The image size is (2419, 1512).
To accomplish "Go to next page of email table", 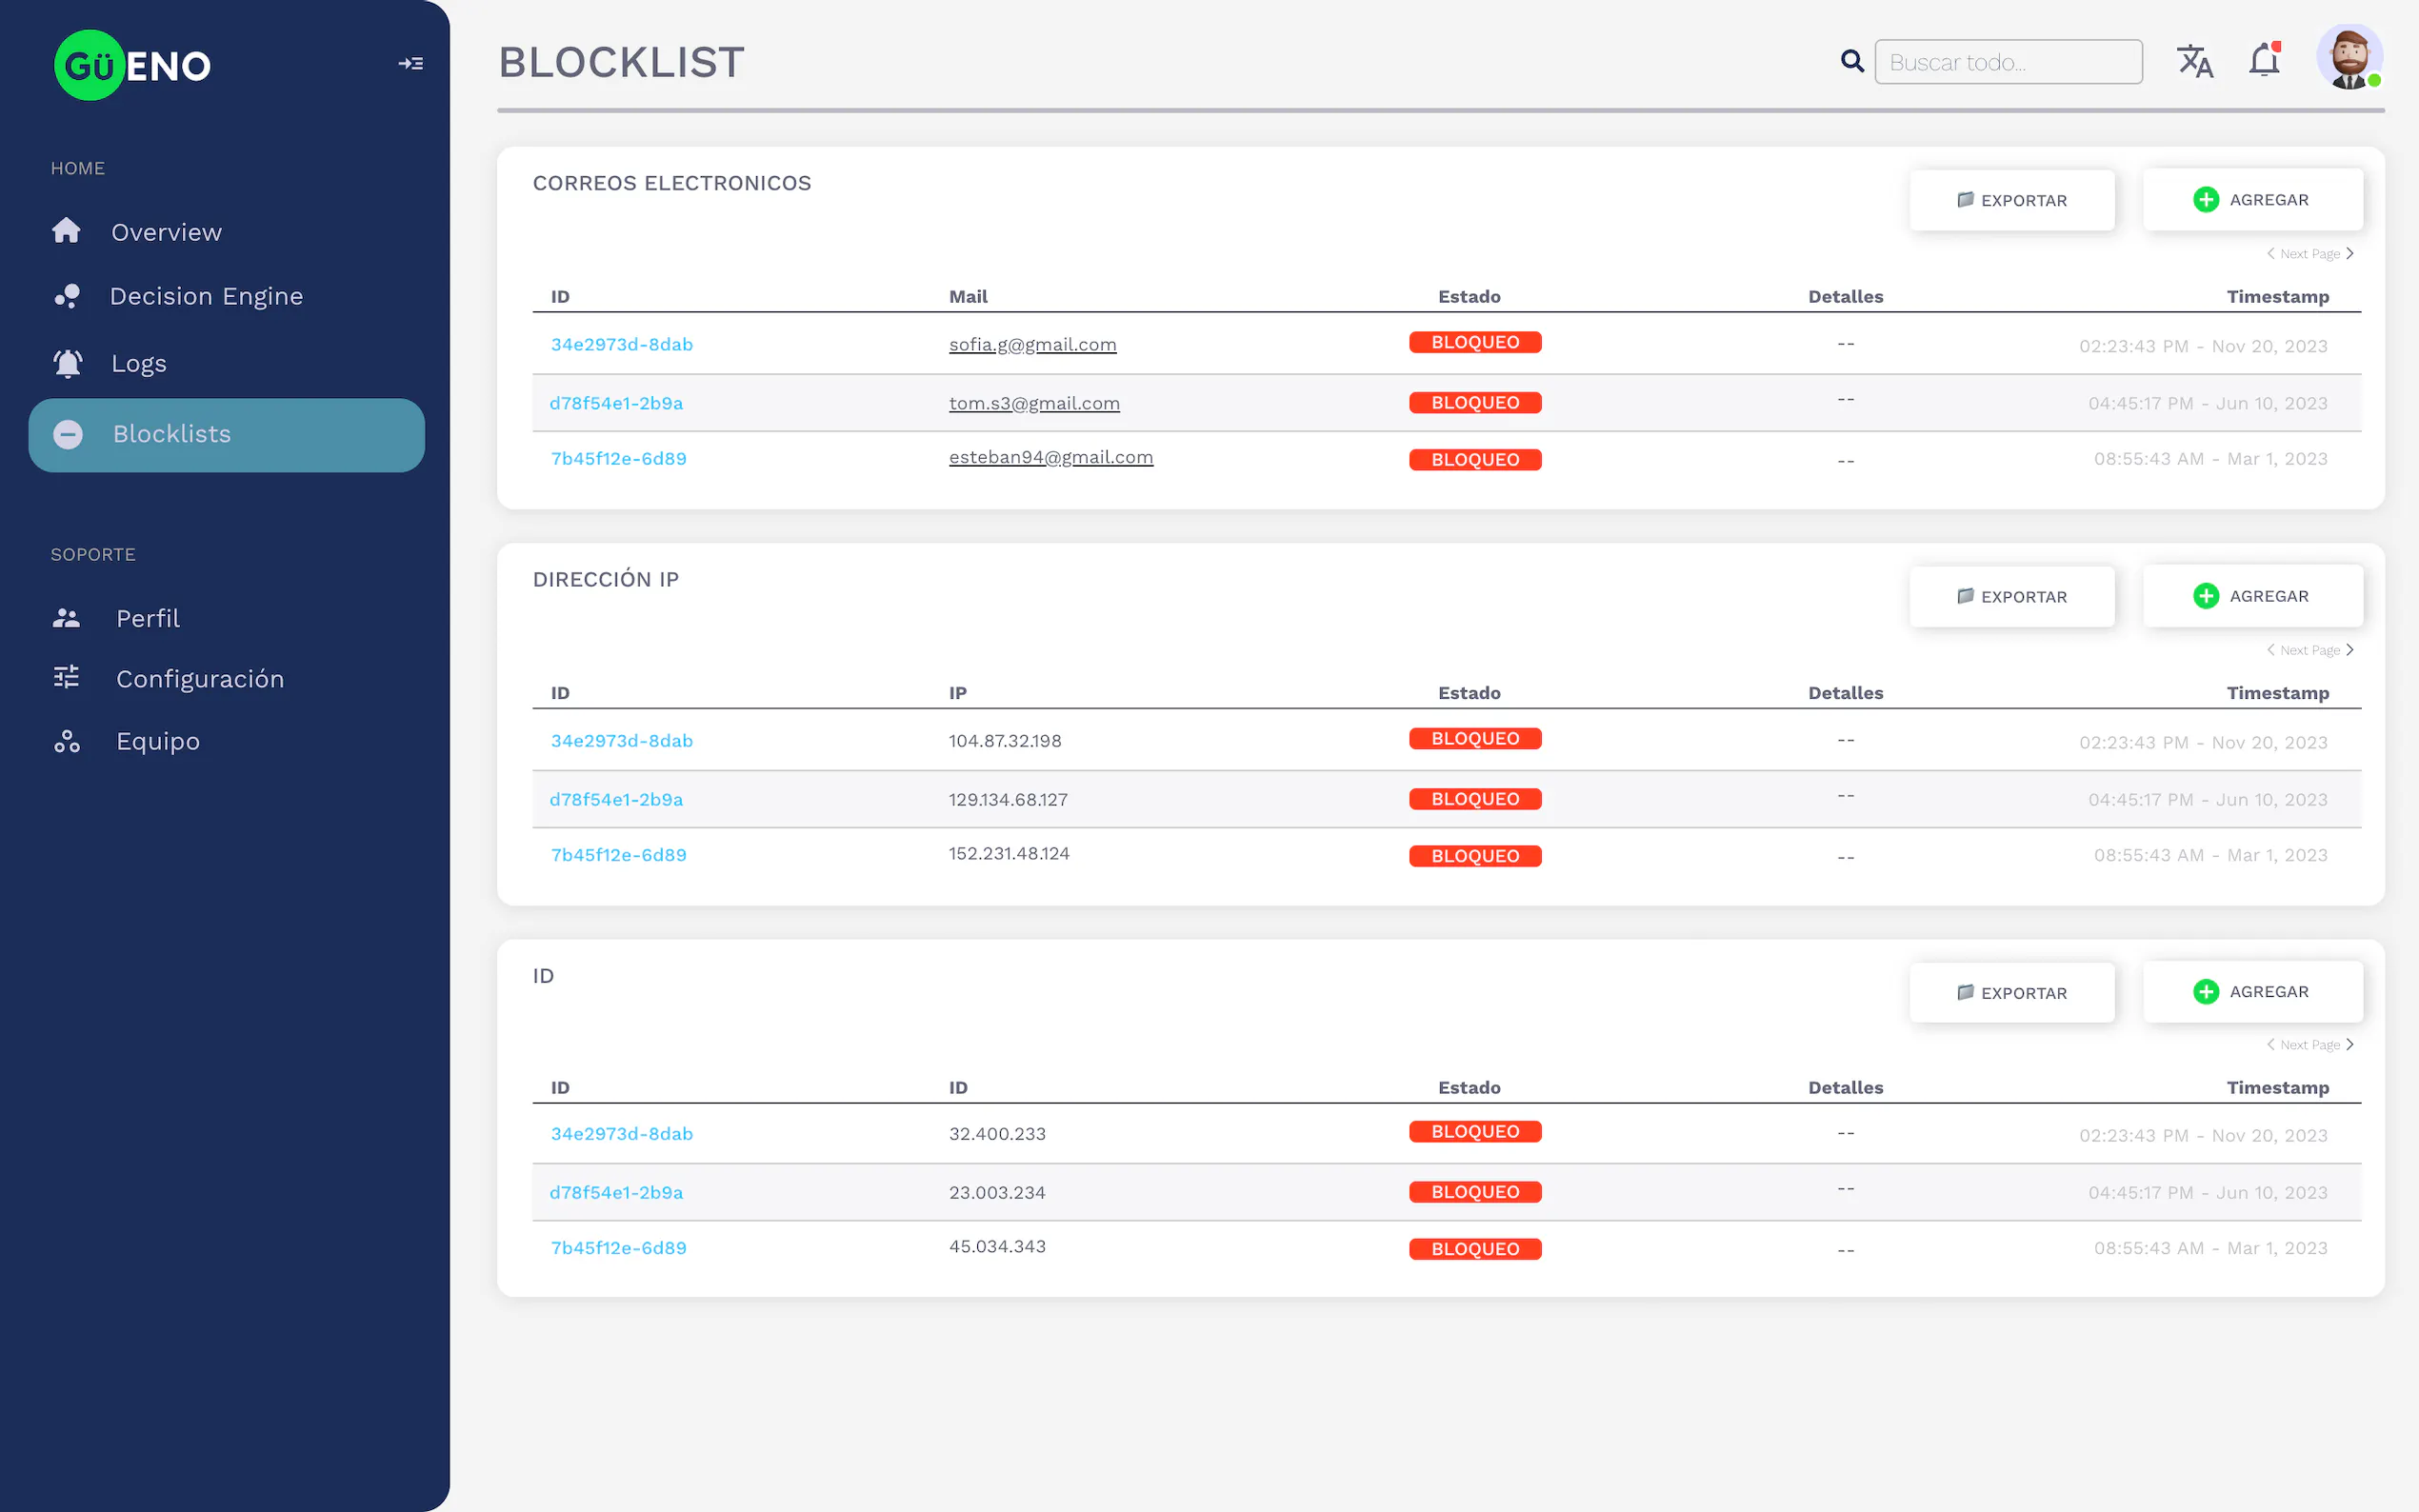I will [2349, 254].
